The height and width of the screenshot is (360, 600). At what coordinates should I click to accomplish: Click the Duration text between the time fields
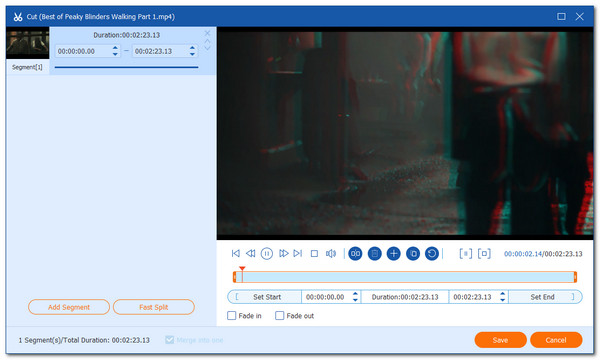click(405, 297)
